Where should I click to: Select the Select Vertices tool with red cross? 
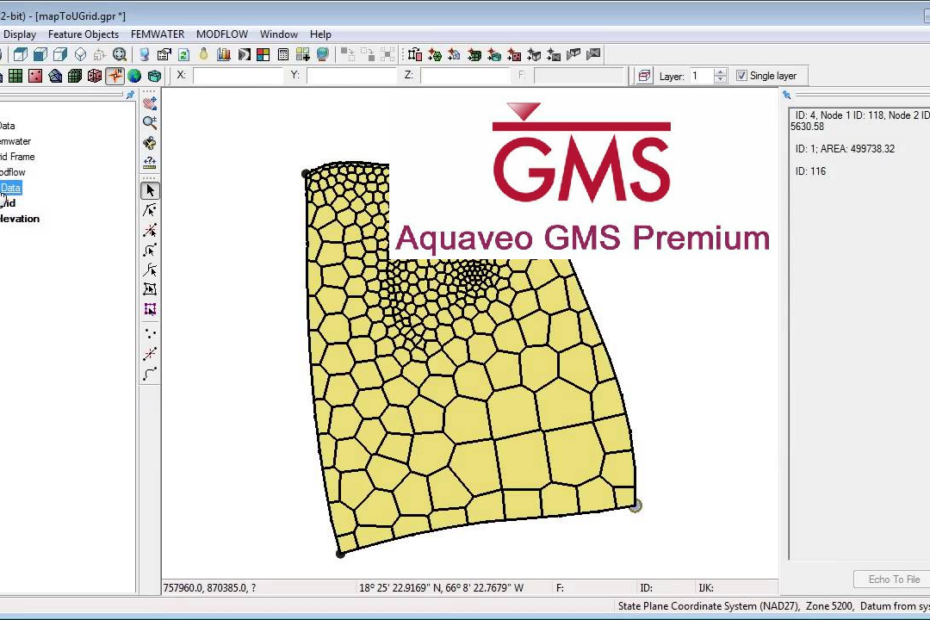(x=149, y=230)
